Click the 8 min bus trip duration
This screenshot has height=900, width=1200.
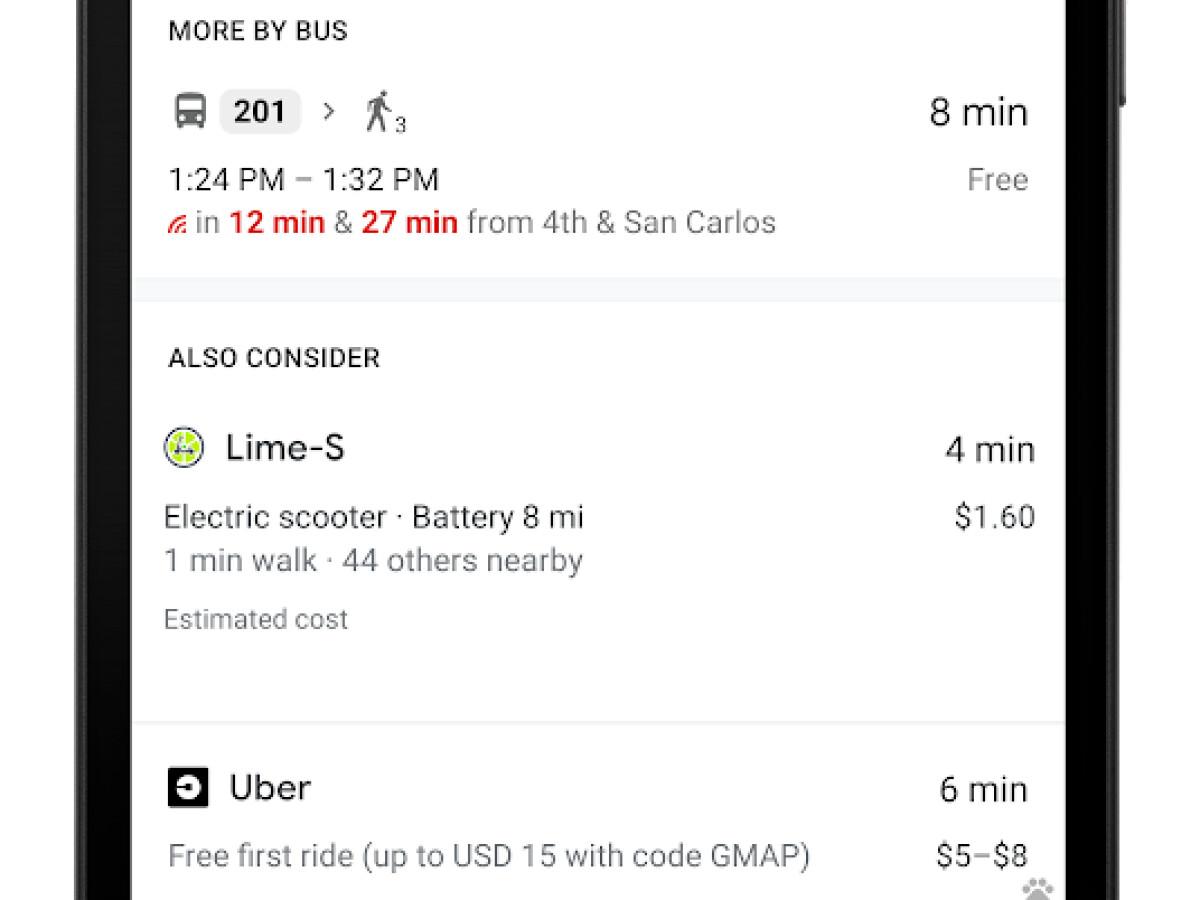pos(980,111)
